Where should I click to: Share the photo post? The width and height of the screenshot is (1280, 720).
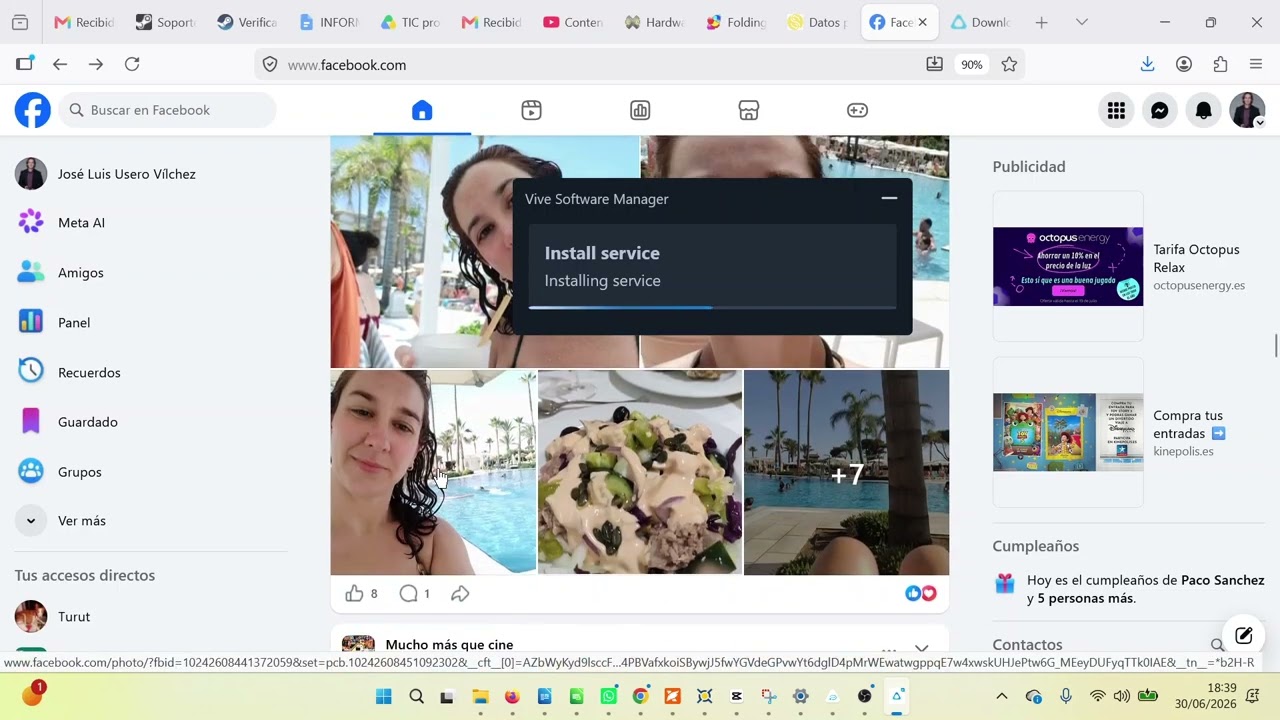460,594
